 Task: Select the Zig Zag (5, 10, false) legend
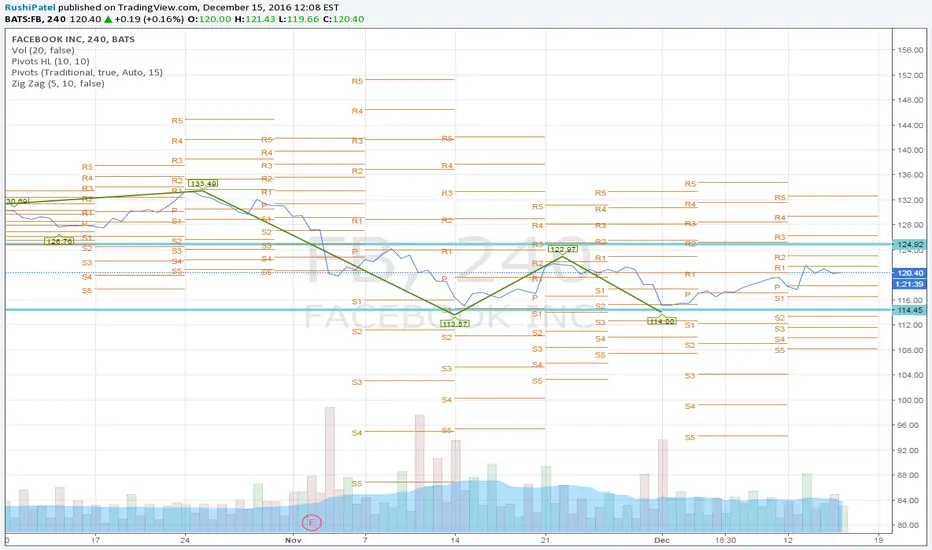tap(58, 84)
